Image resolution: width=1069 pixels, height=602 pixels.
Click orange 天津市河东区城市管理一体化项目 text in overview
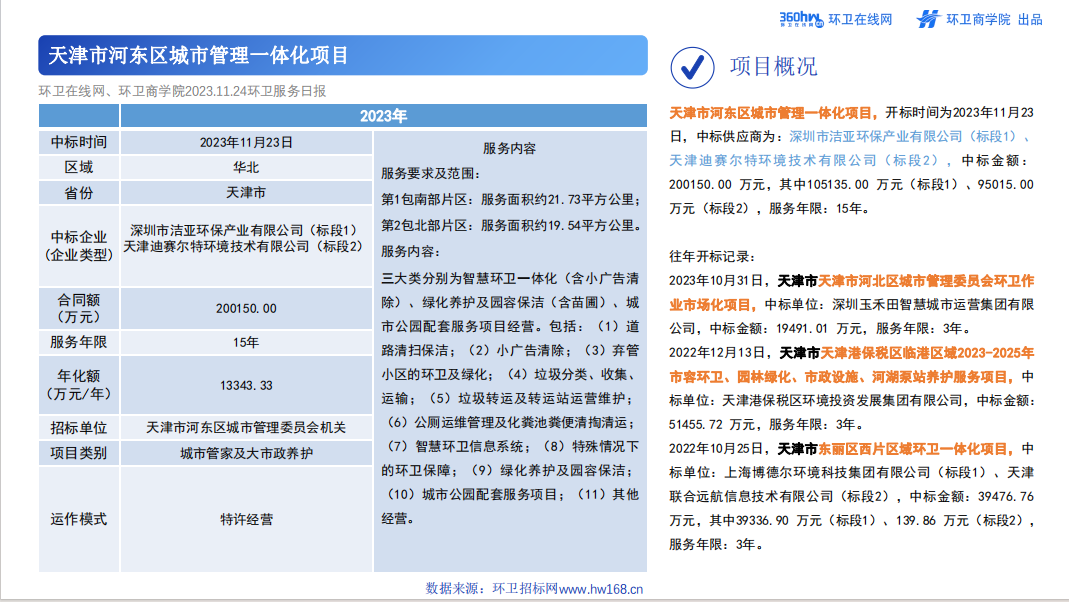coord(774,113)
